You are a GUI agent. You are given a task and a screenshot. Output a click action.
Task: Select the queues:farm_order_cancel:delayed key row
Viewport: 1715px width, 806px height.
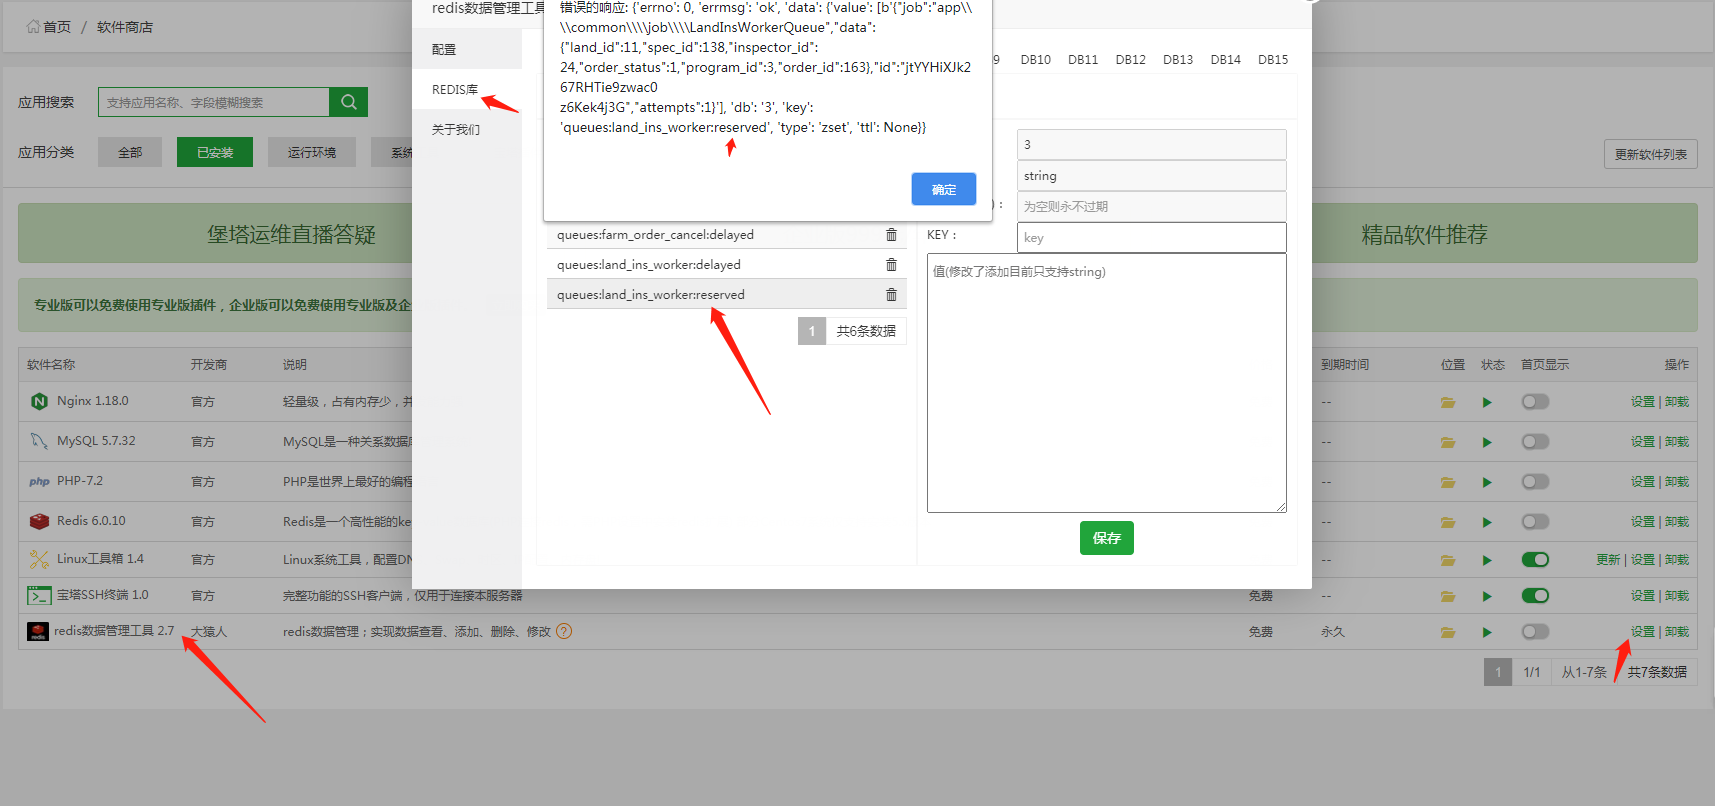726,234
